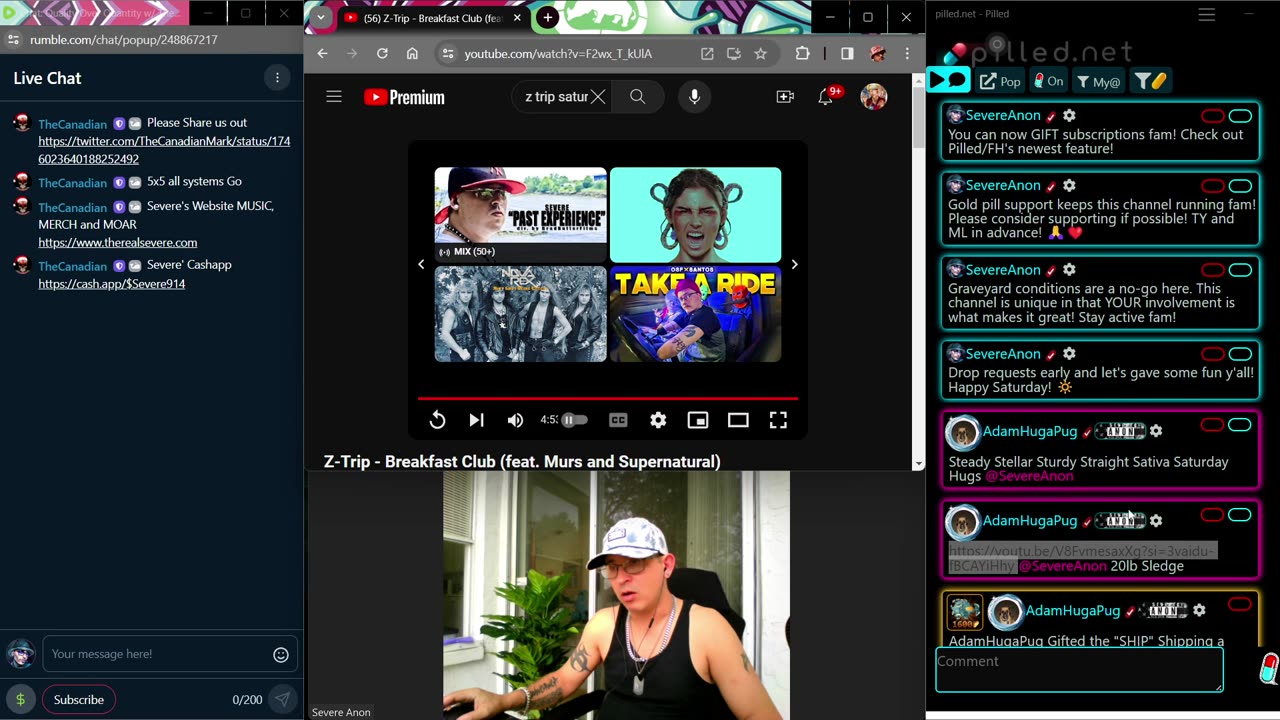Open therealsevere.com website link
Image resolution: width=1280 pixels, height=720 pixels.
pyautogui.click(x=118, y=242)
